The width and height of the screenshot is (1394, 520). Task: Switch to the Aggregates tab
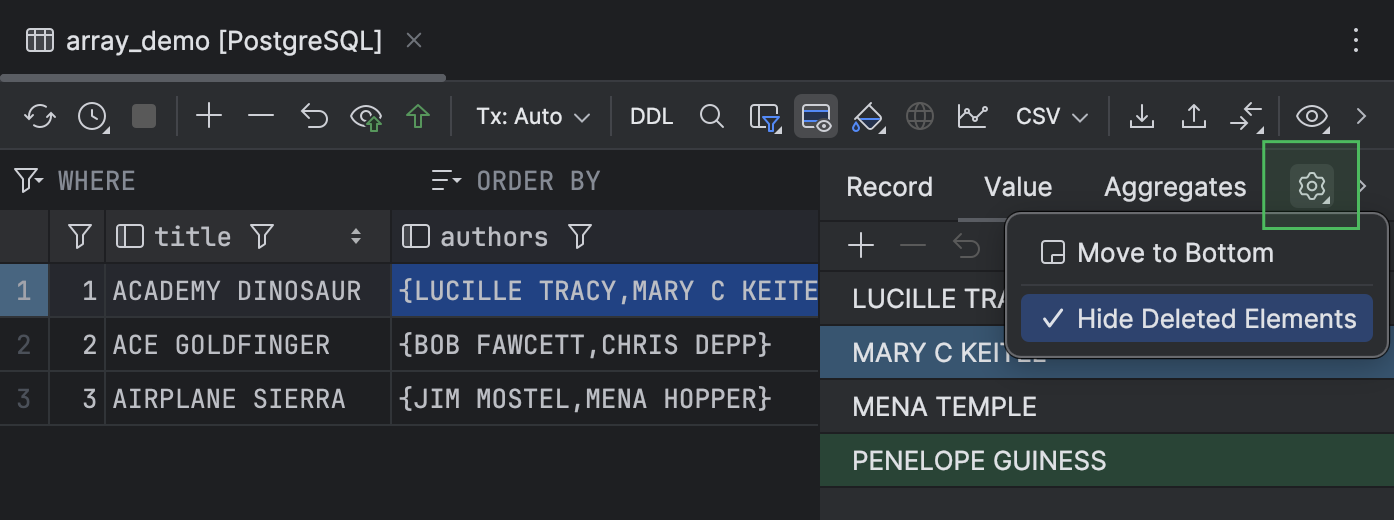click(1175, 187)
